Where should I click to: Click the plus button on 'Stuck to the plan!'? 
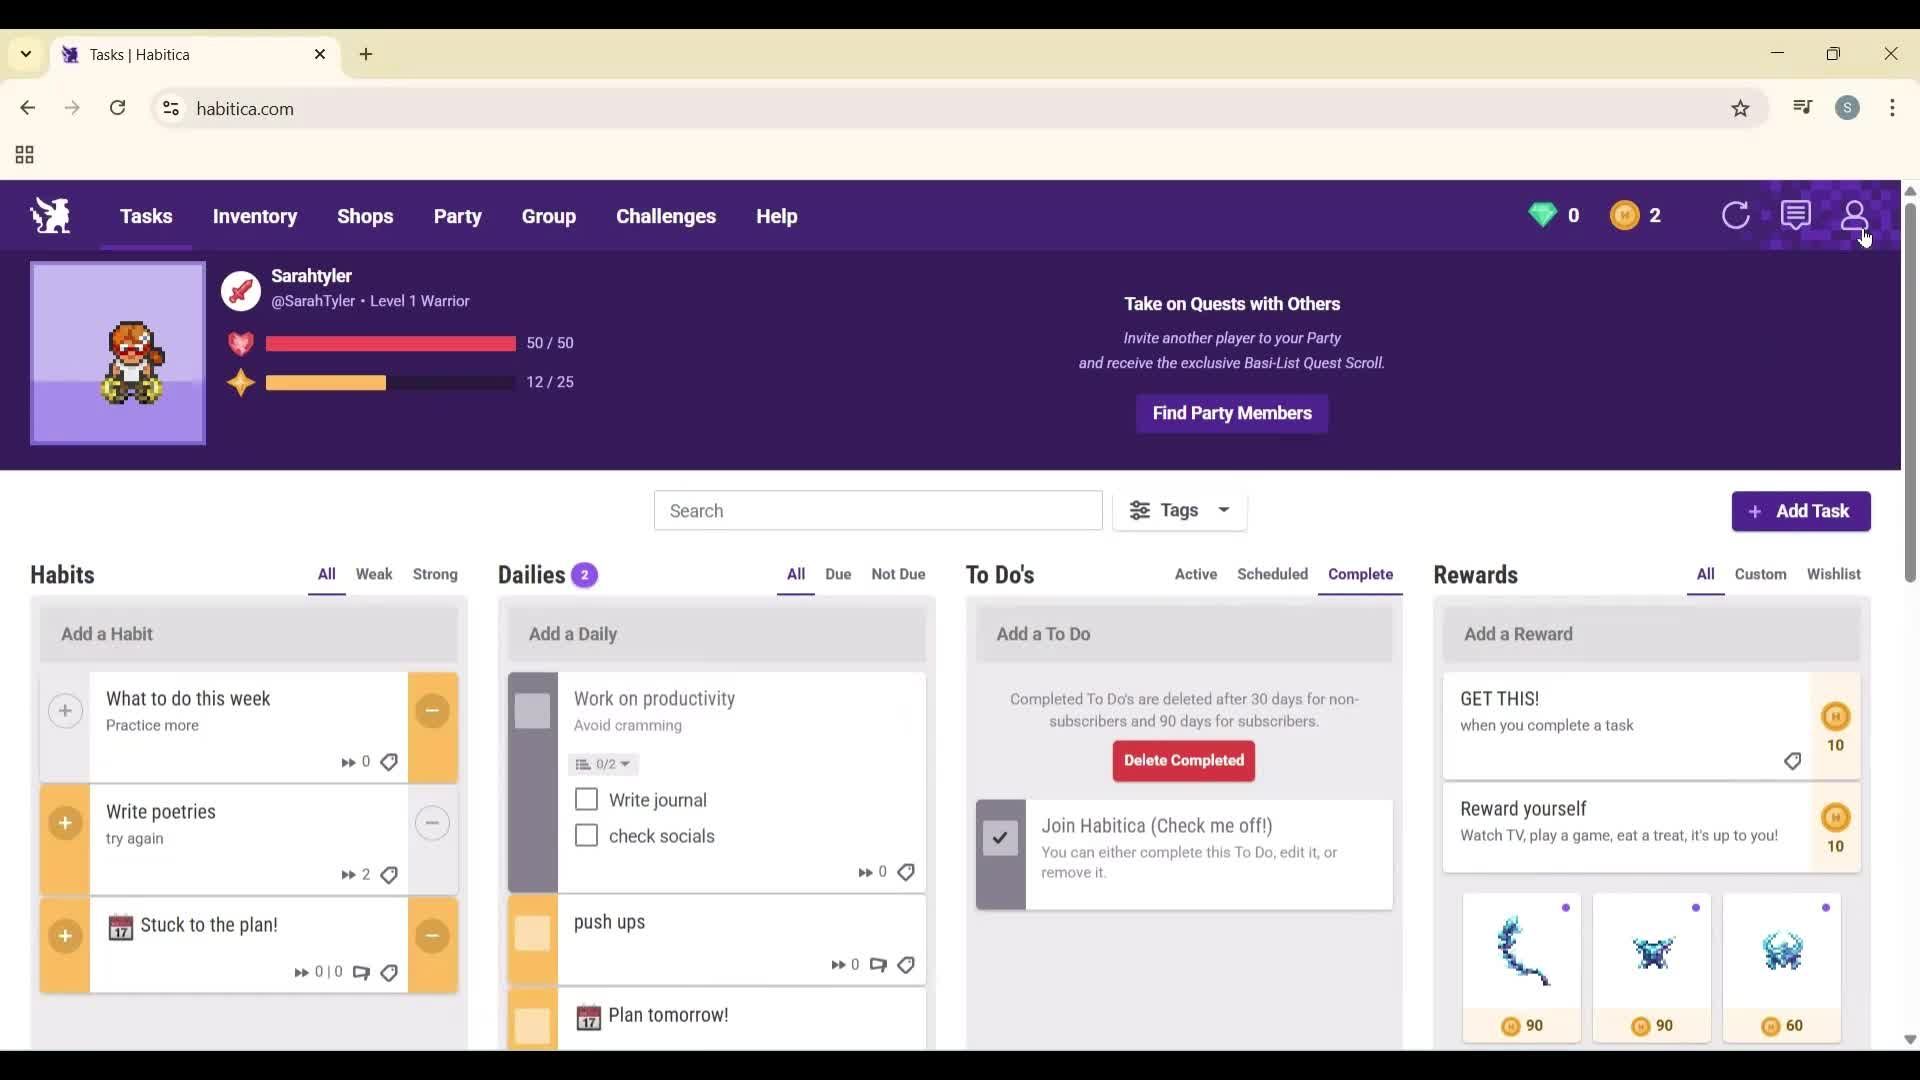point(64,936)
